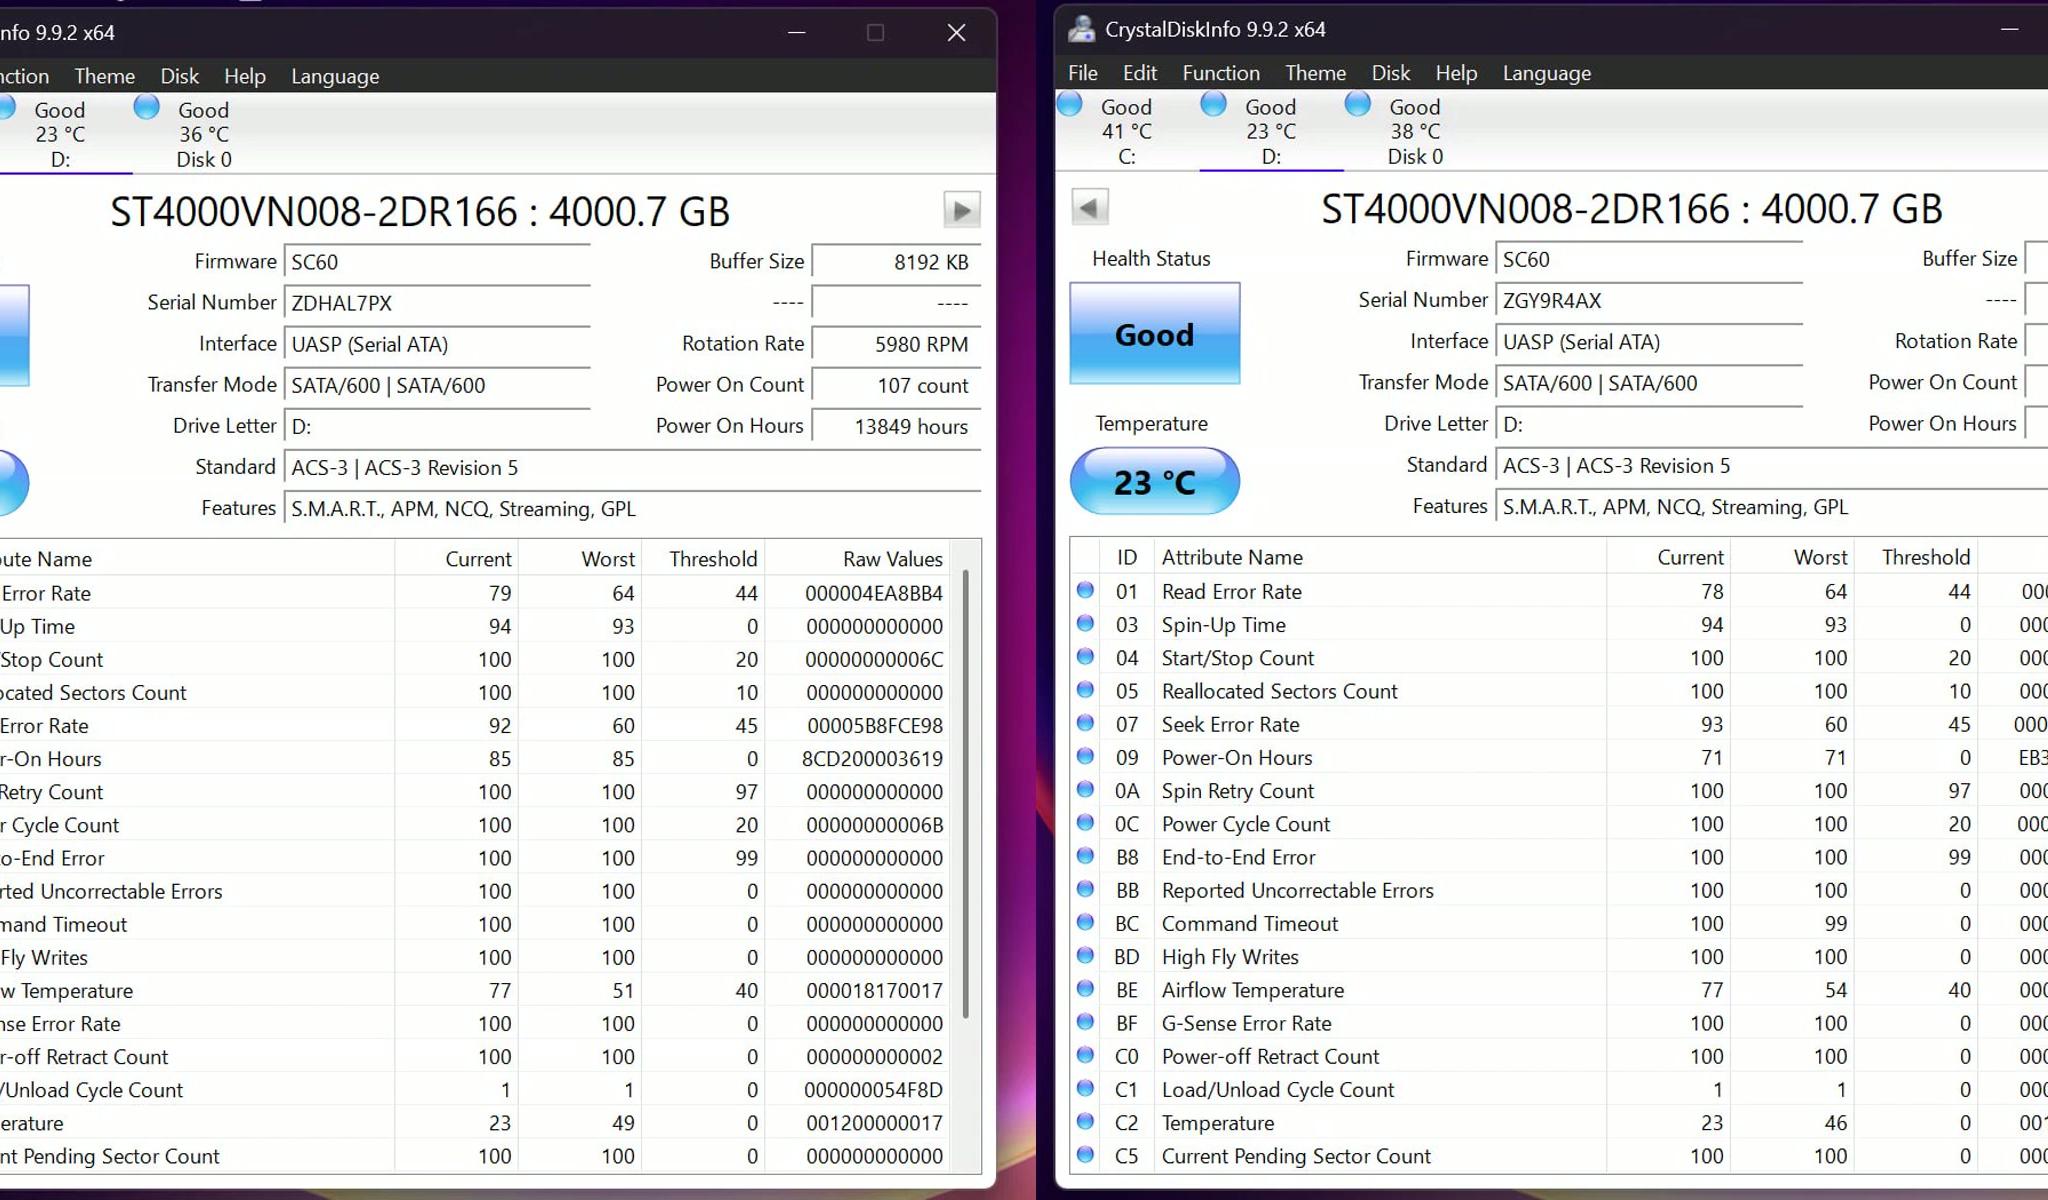2048x1200 pixels.
Task: Click status dot for Reallocated Sectors Count row
Action: [1085, 690]
